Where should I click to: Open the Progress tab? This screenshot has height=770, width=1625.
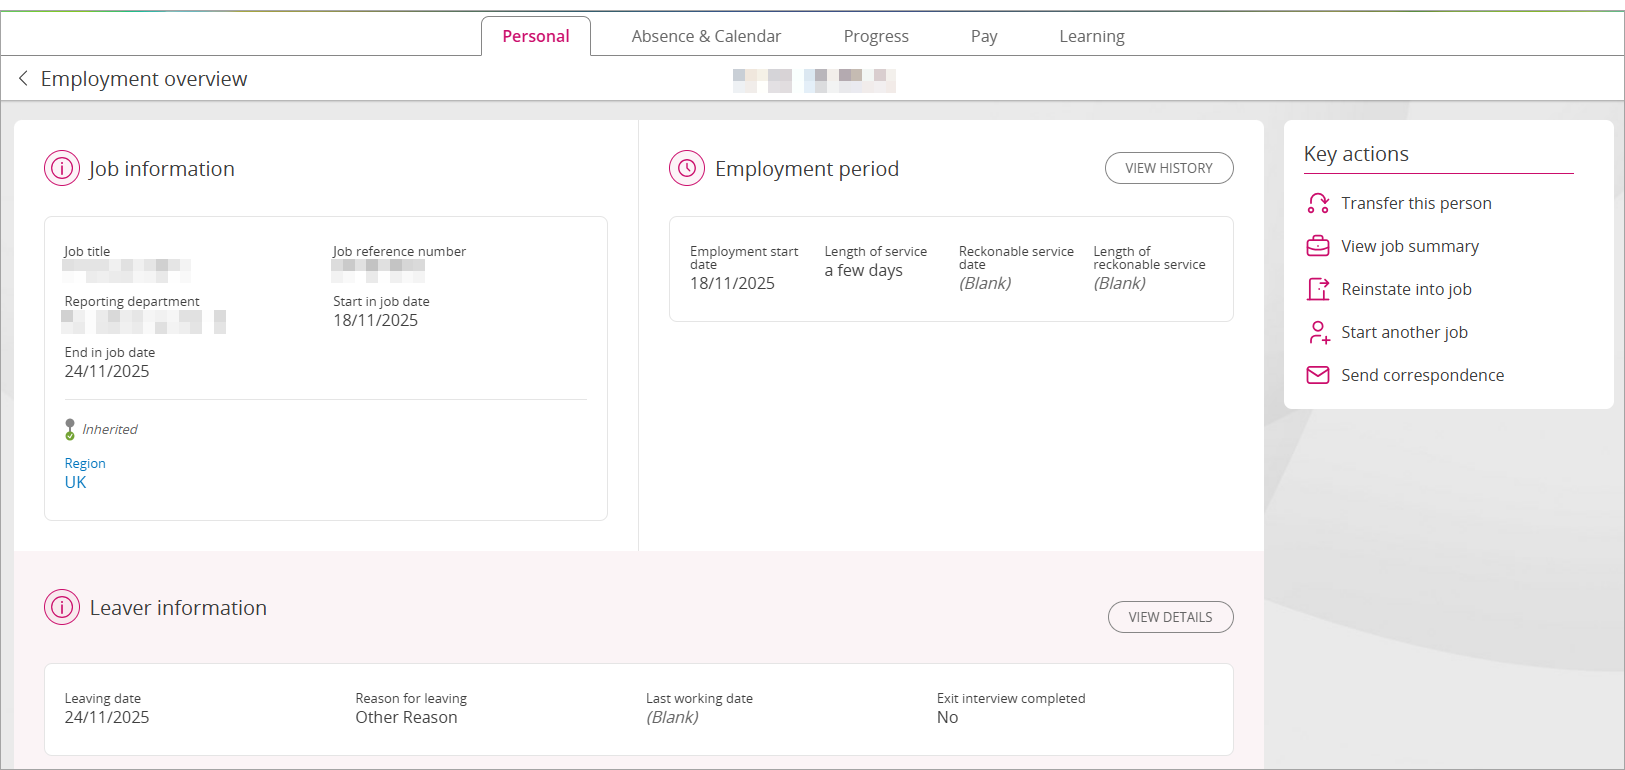(x=876, y=36)
